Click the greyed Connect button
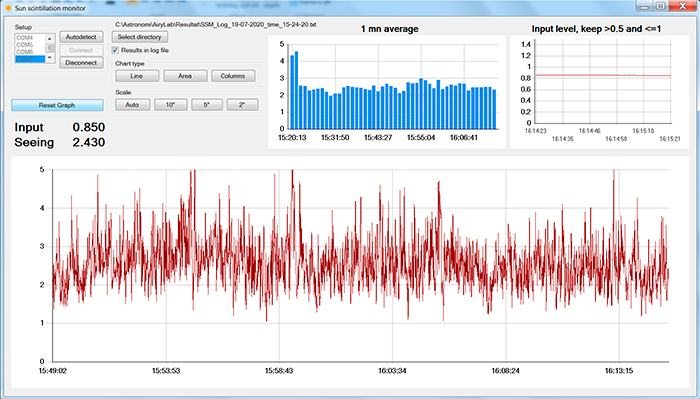The height and width of the screenshot is (399, 700). click(81, 50)
